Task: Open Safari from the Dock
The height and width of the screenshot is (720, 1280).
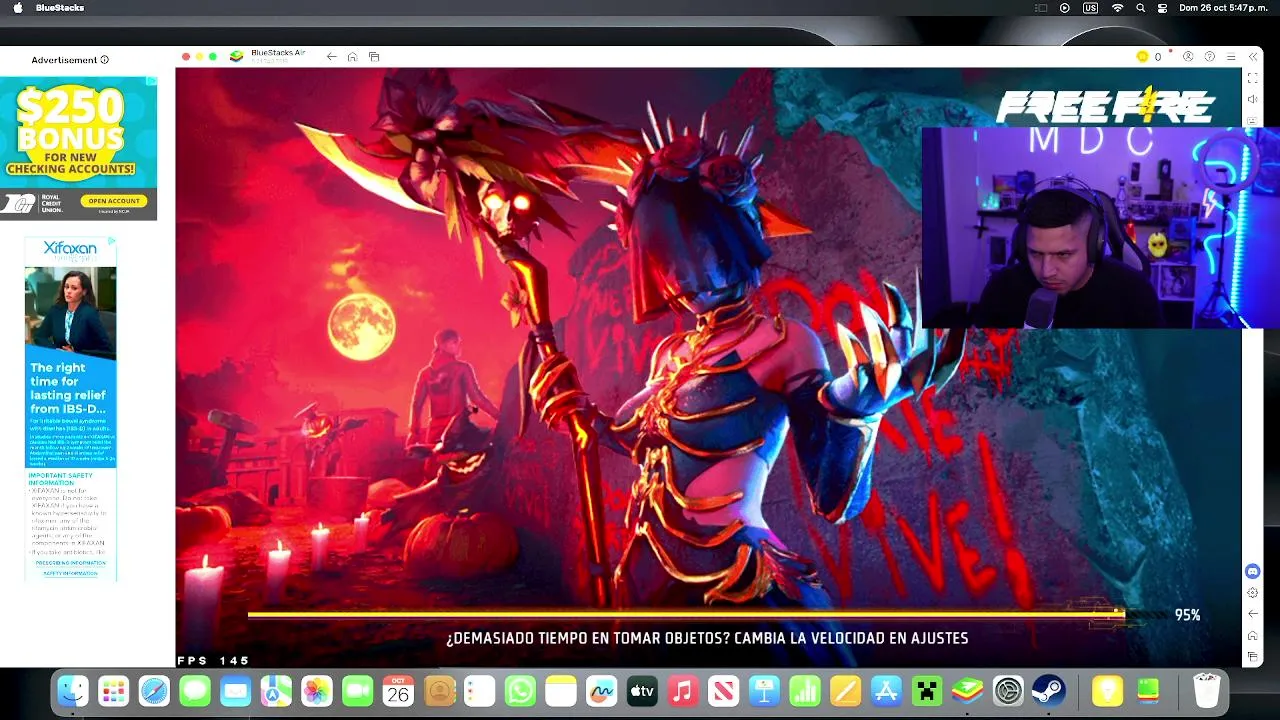Action: coord(154,691)
